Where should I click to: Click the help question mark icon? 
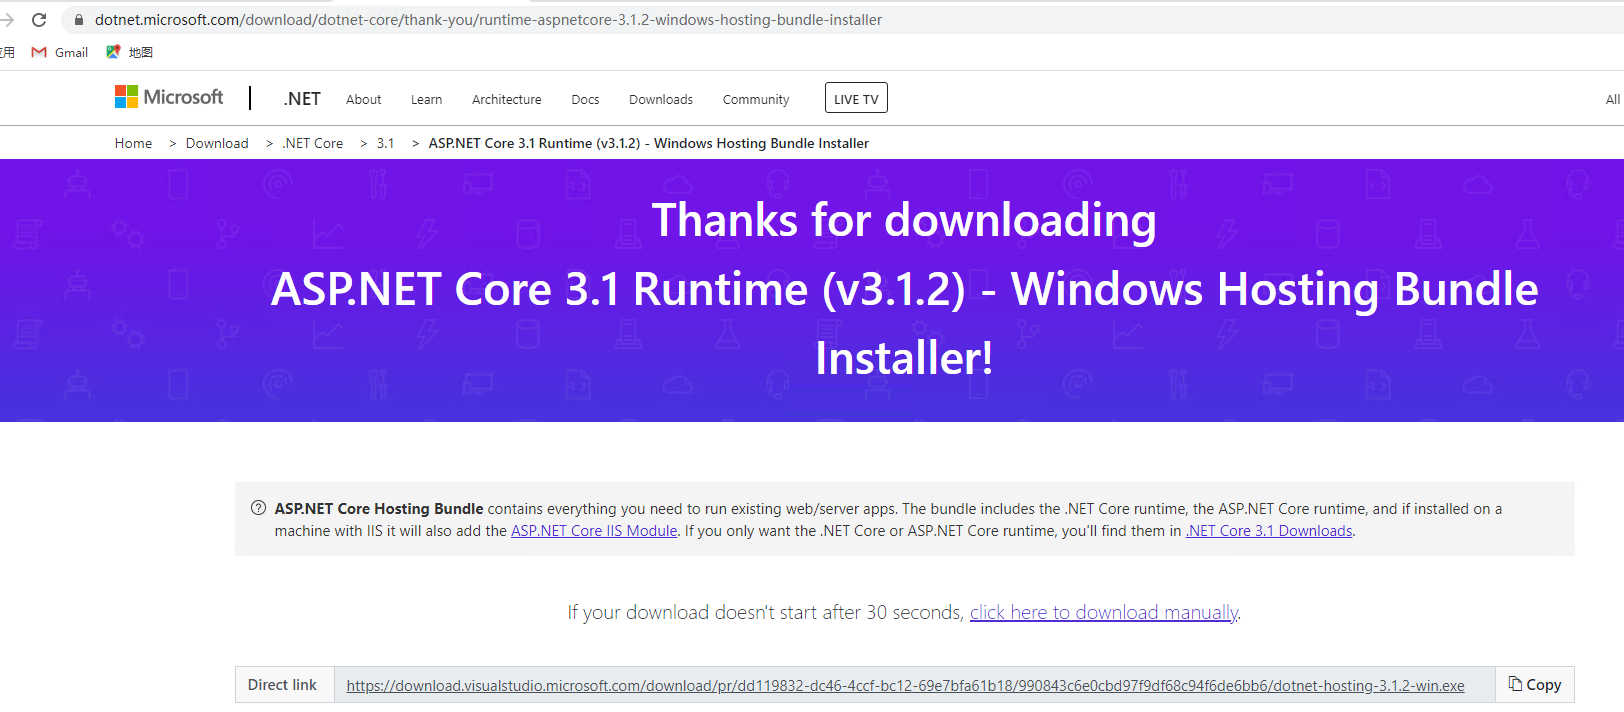click(x=258, y=508)
